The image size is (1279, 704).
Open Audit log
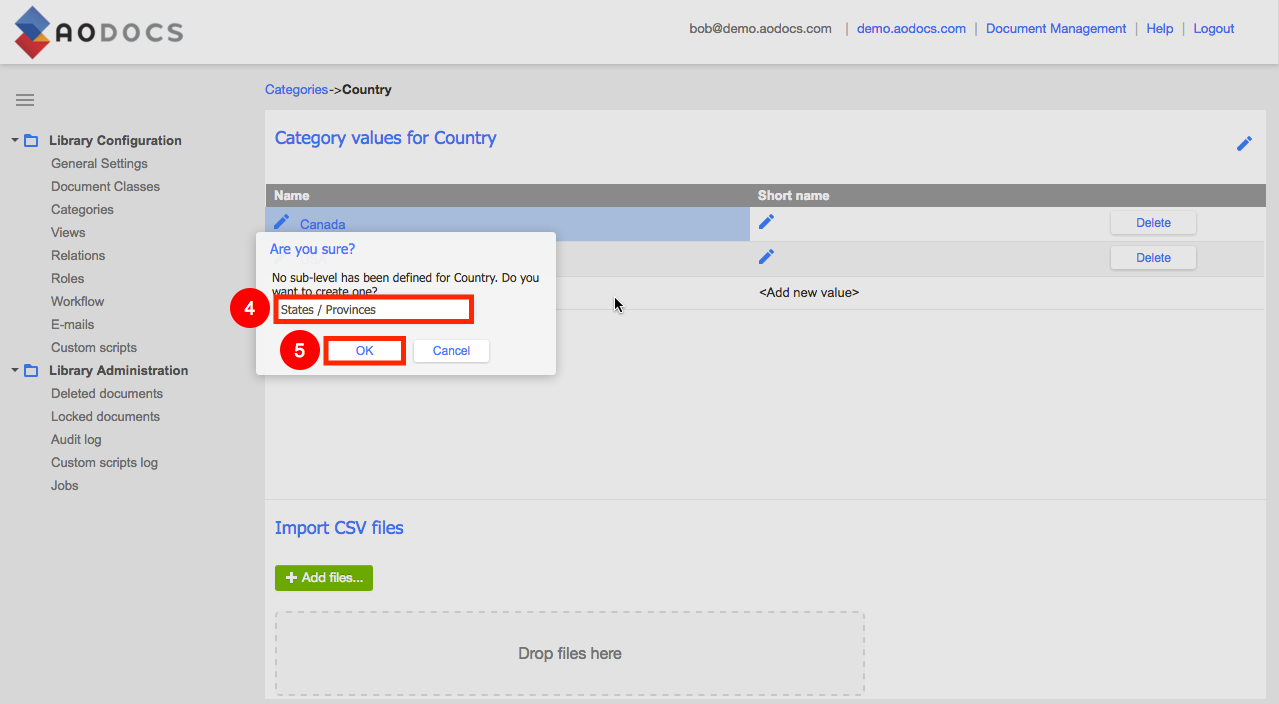[76, 440]
